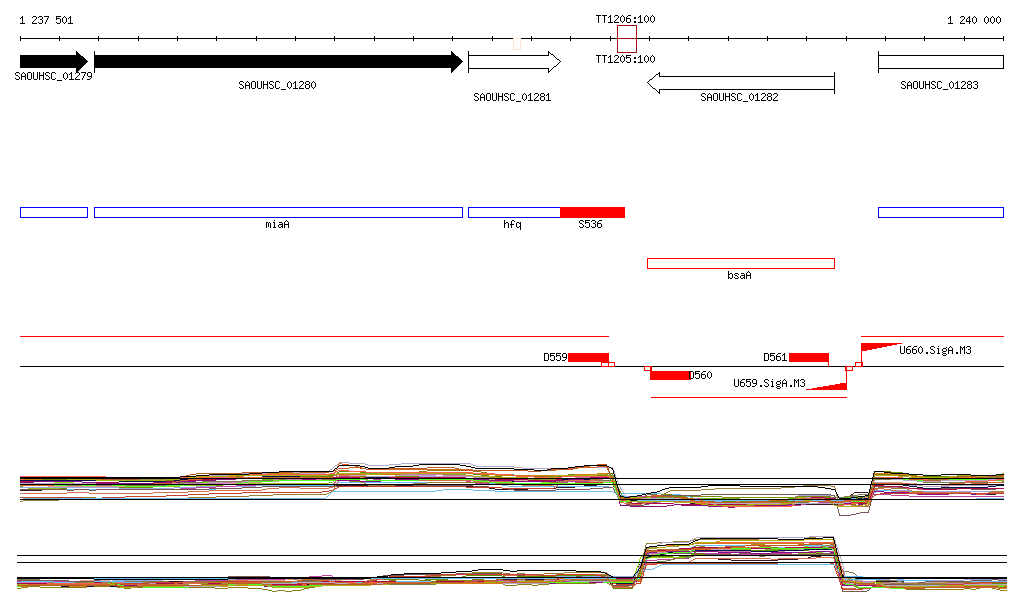Viewport: 1024px width, 611px height.
Task: Click the SAOUHSC_01279 black gene arrow
Action: click(x=54, y=62)
